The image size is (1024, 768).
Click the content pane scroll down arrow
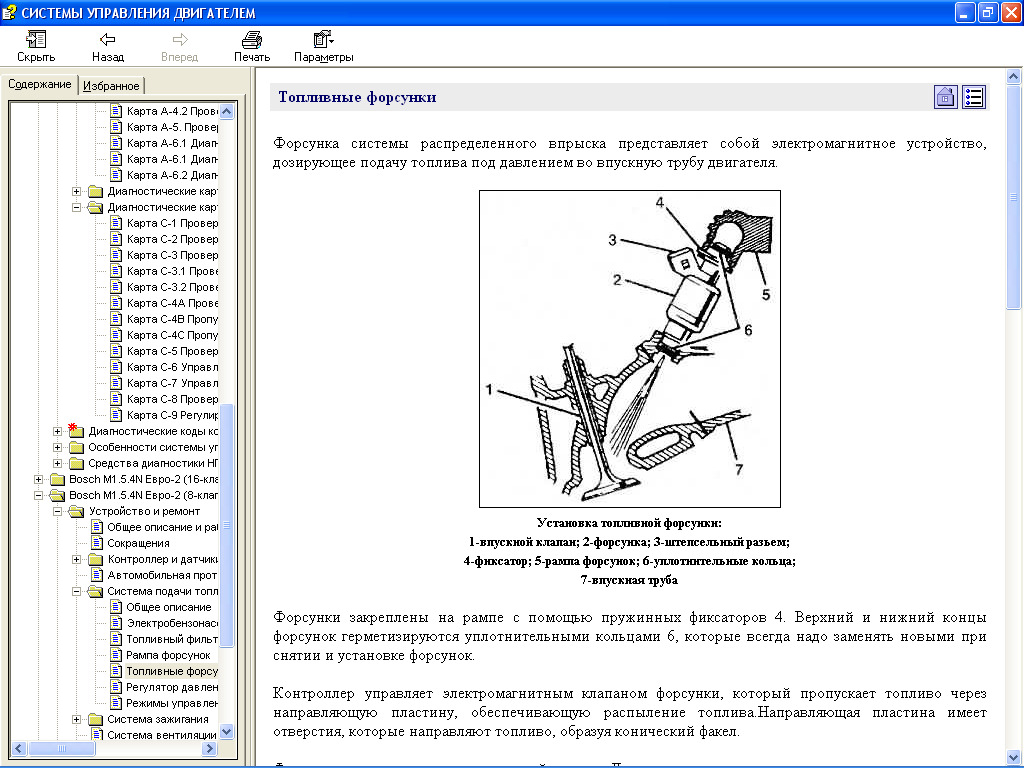pos(1014,758)
